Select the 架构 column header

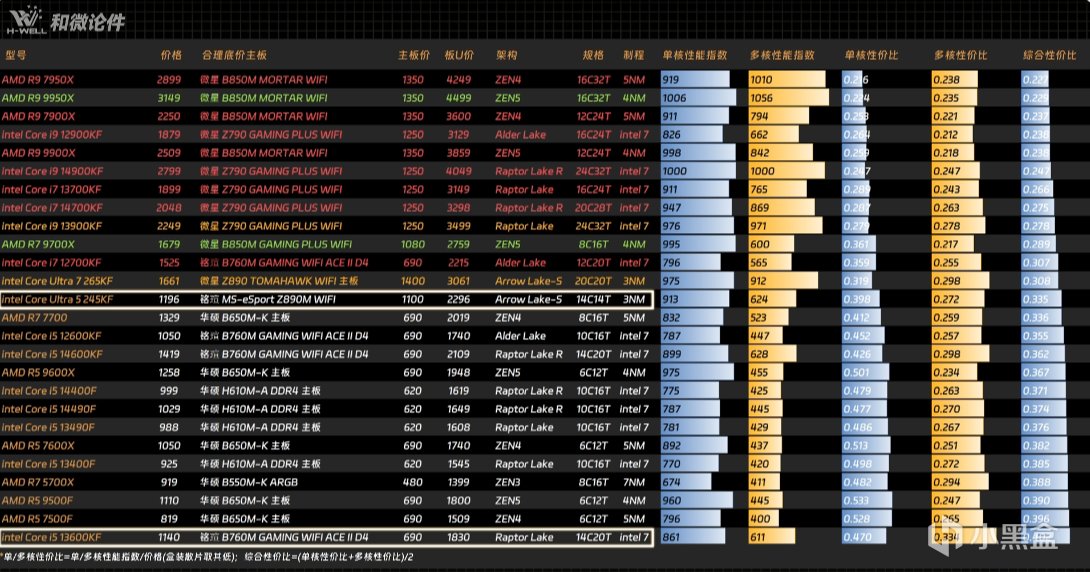click(x=506, y=55)
